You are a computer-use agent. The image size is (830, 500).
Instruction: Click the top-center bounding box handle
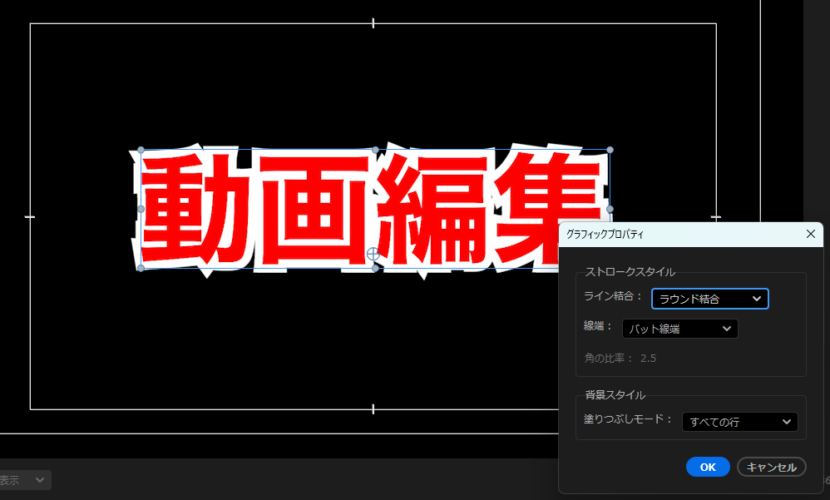tap(375, 150)
